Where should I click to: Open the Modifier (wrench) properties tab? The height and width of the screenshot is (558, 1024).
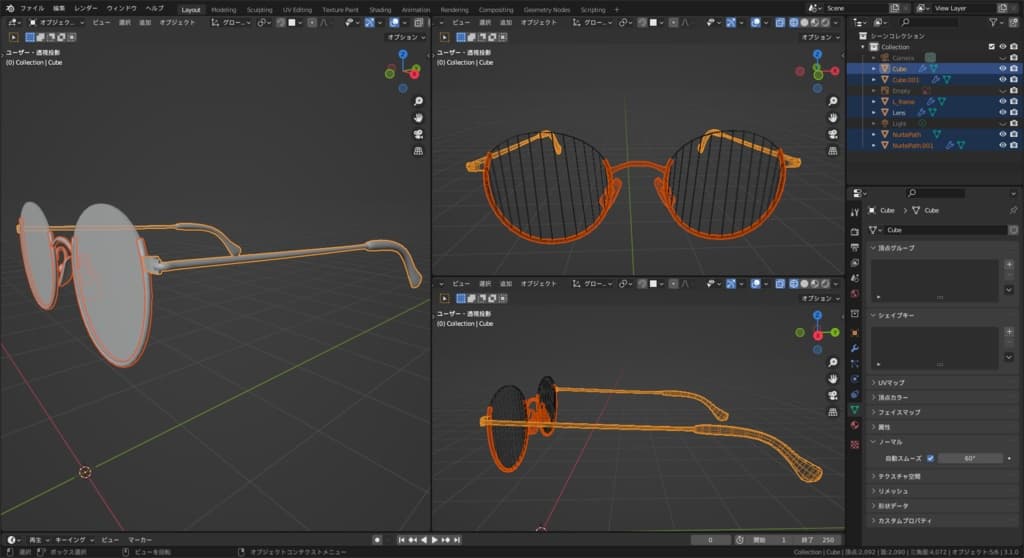pos(855,347)
